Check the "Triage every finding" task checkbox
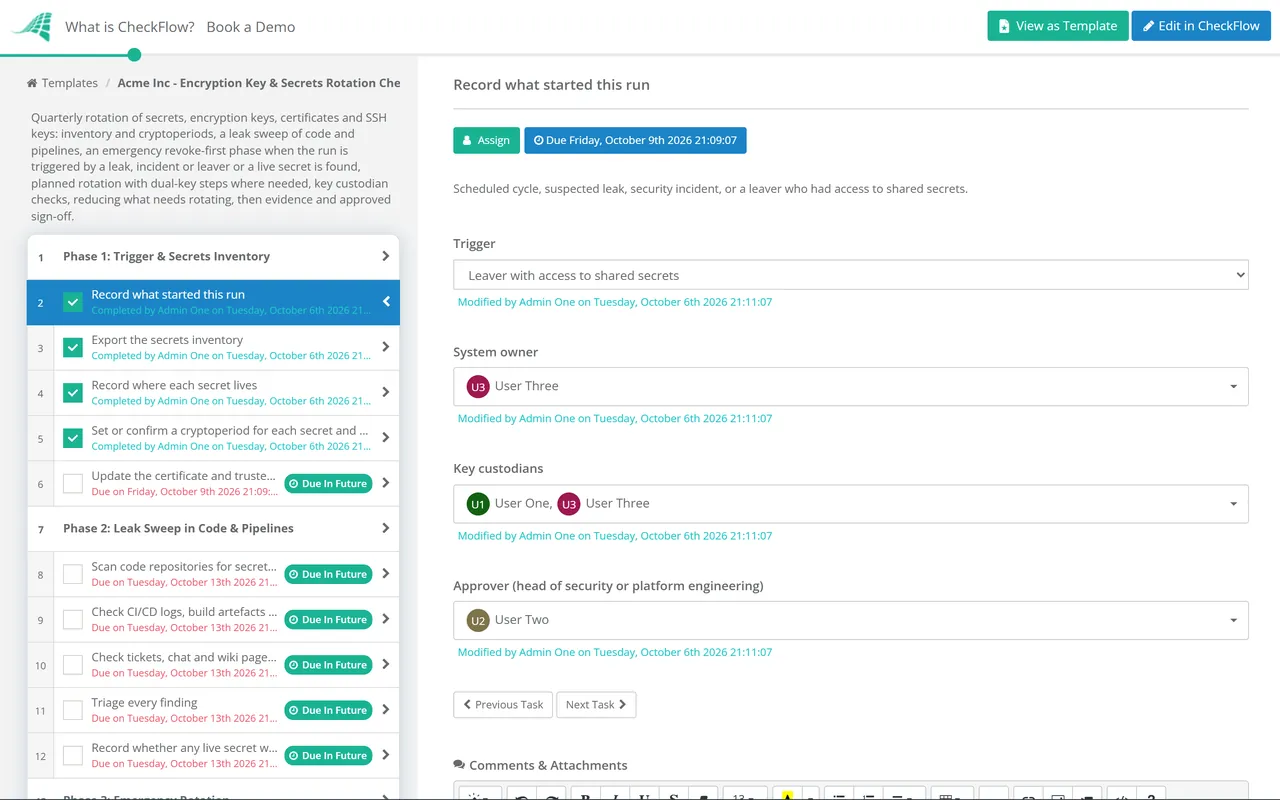 [x=73, y=711]
